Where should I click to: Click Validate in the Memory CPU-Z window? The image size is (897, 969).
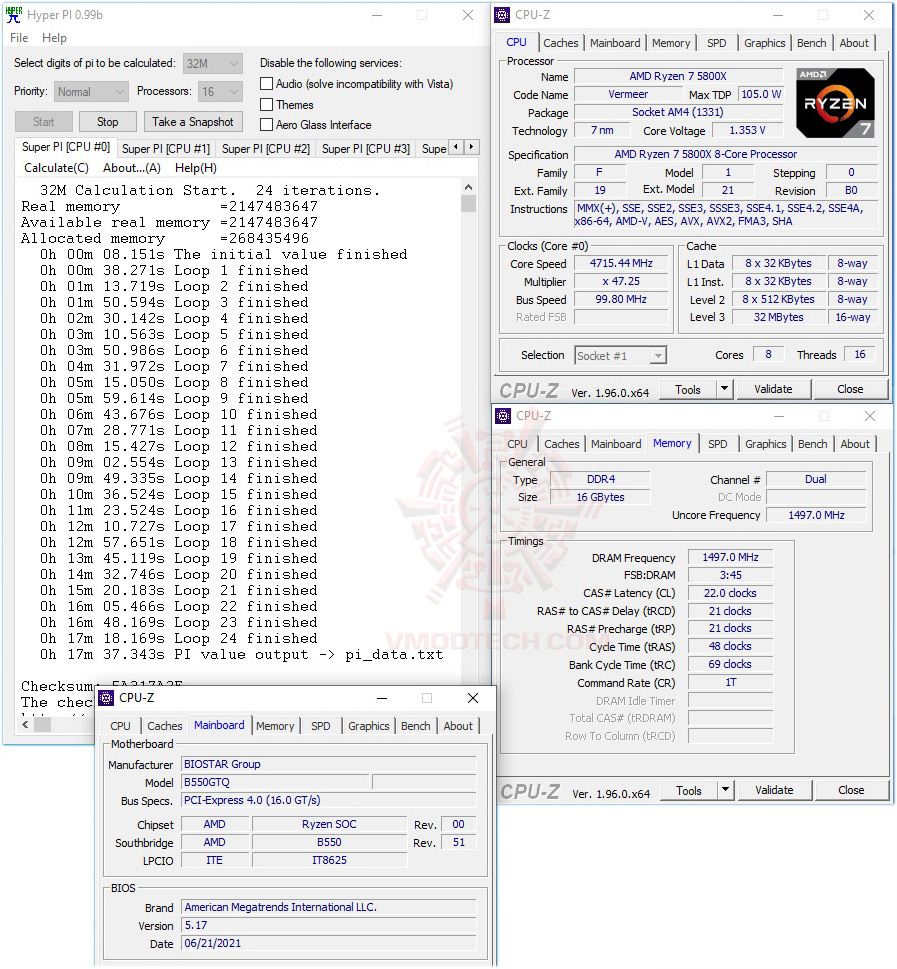(774, 790)
